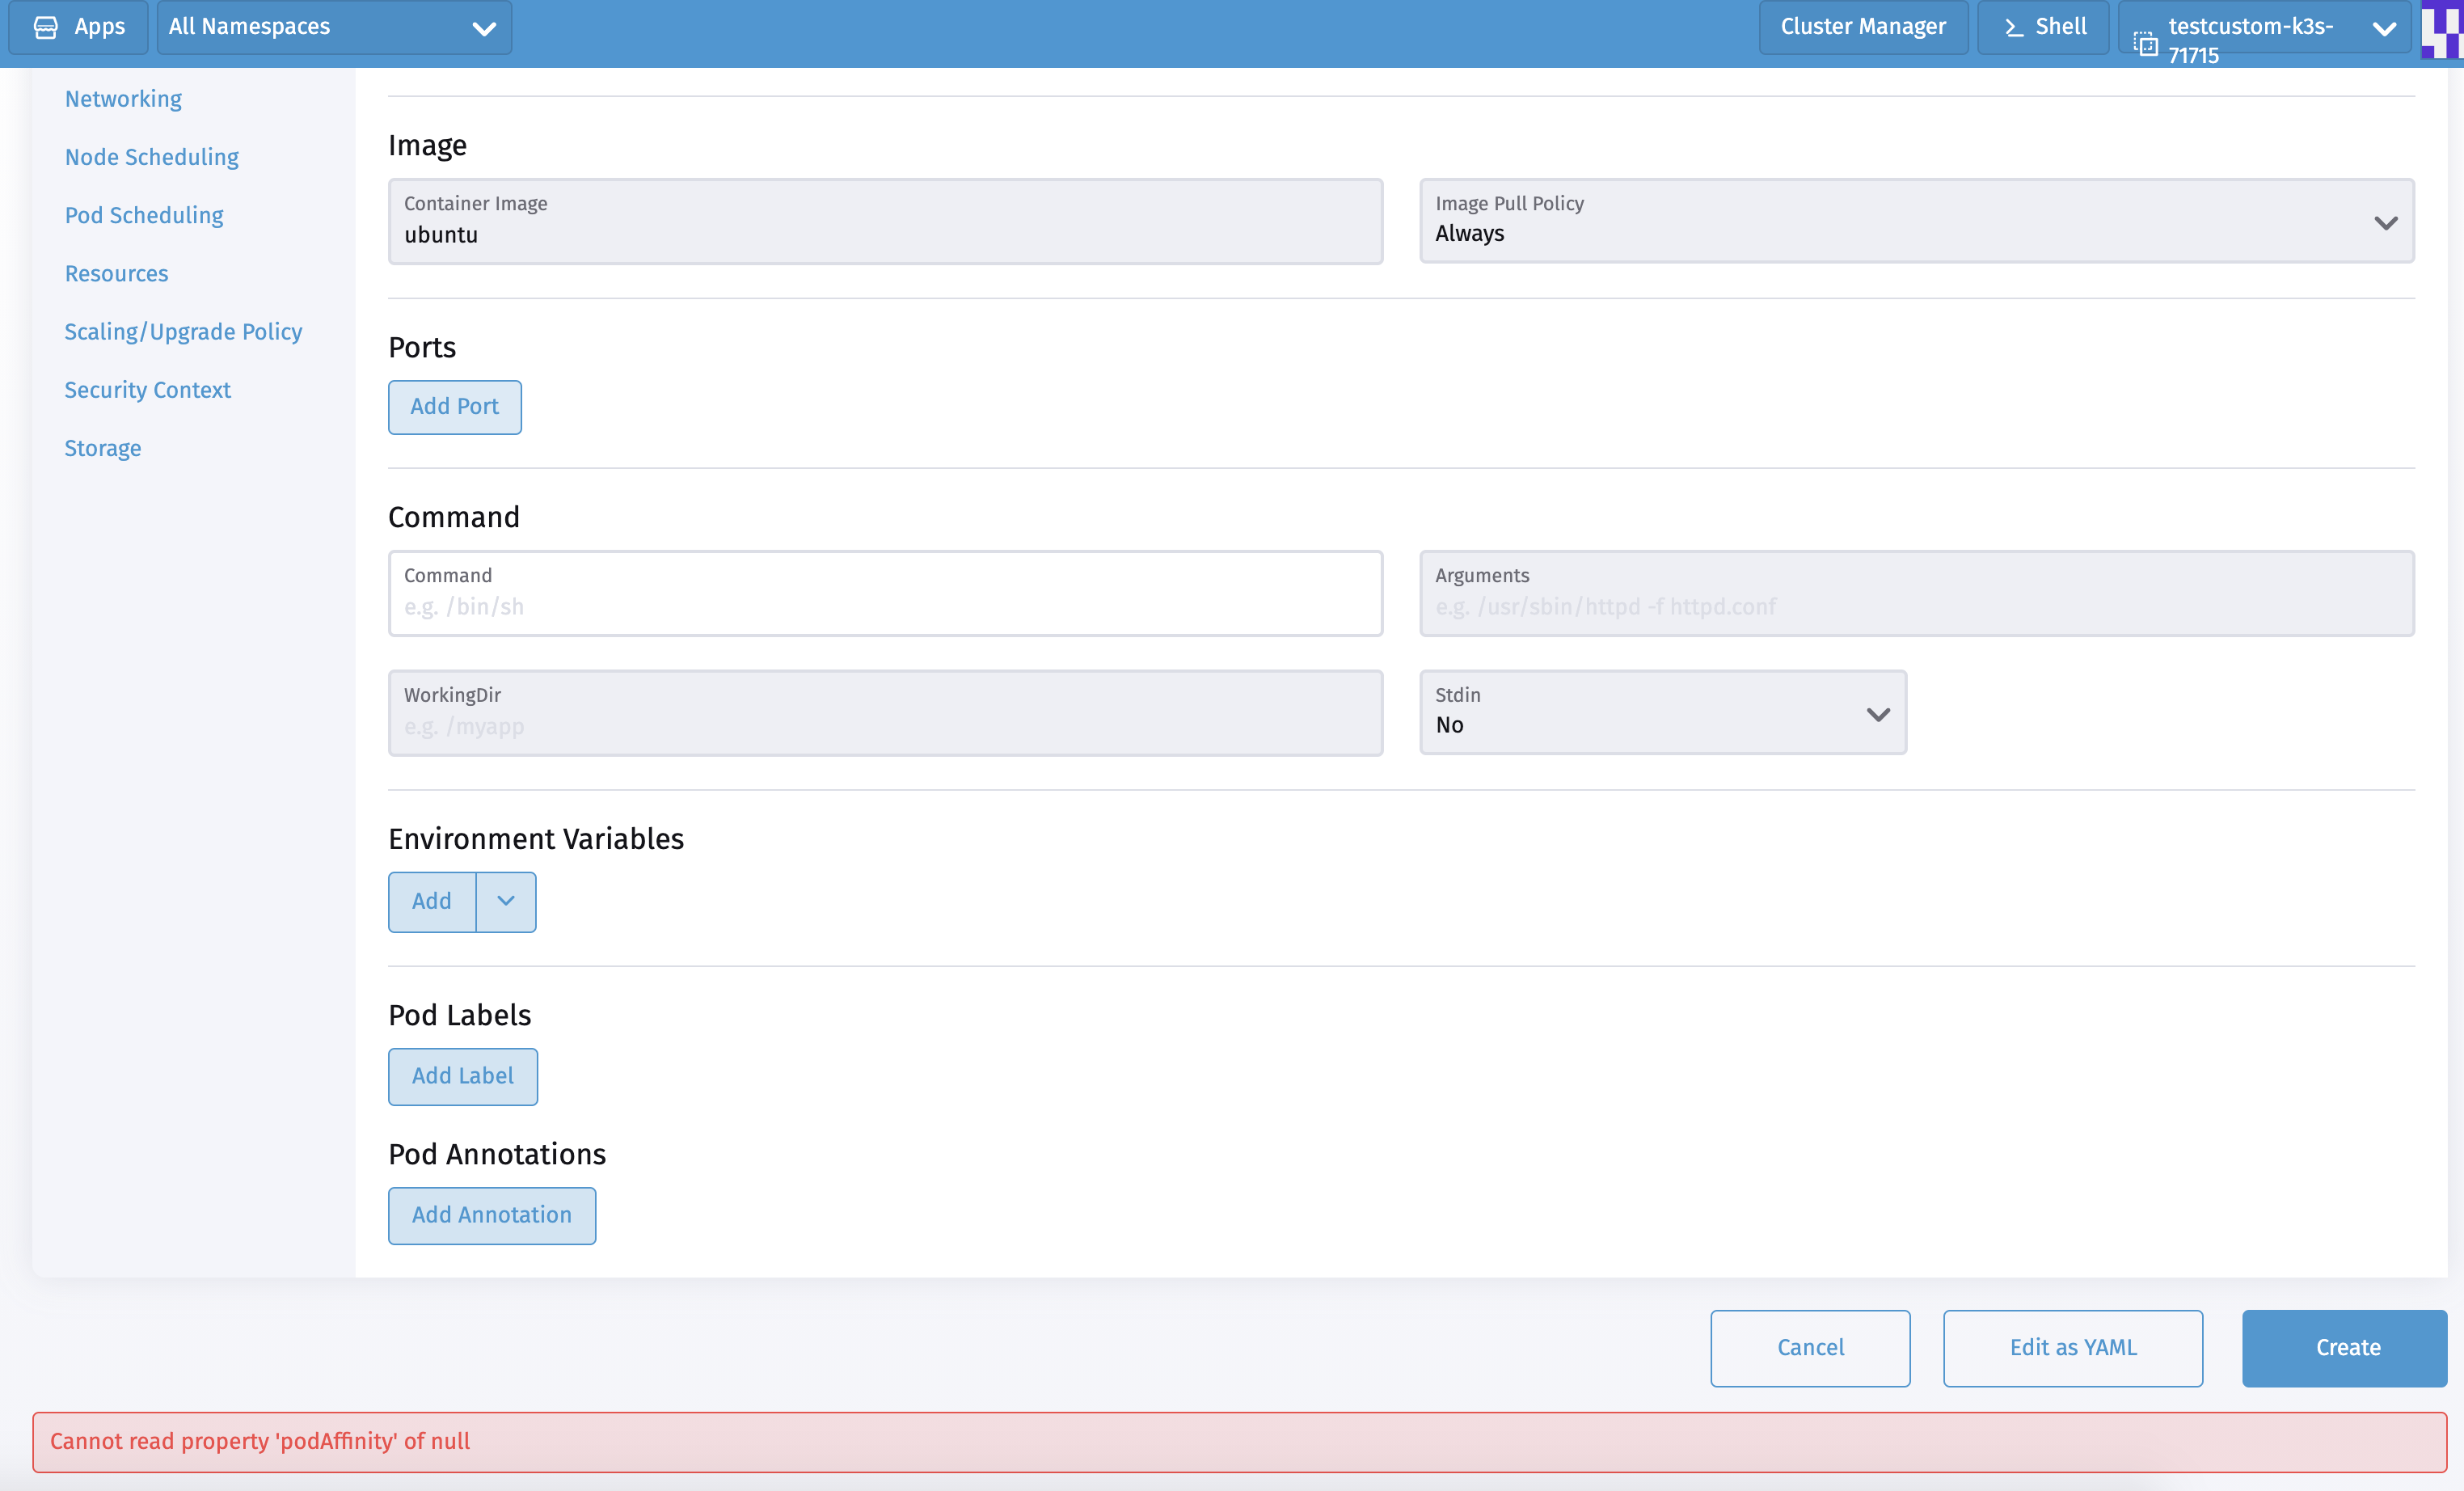Open Cluster Manager
2464x1491 pixels.
click(1862, 27)
